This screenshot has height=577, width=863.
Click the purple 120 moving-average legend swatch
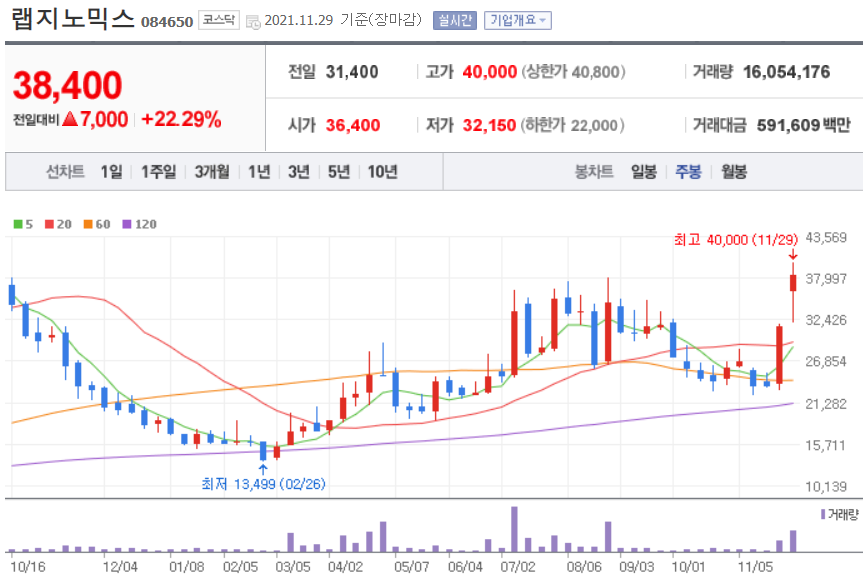point(127,224)
